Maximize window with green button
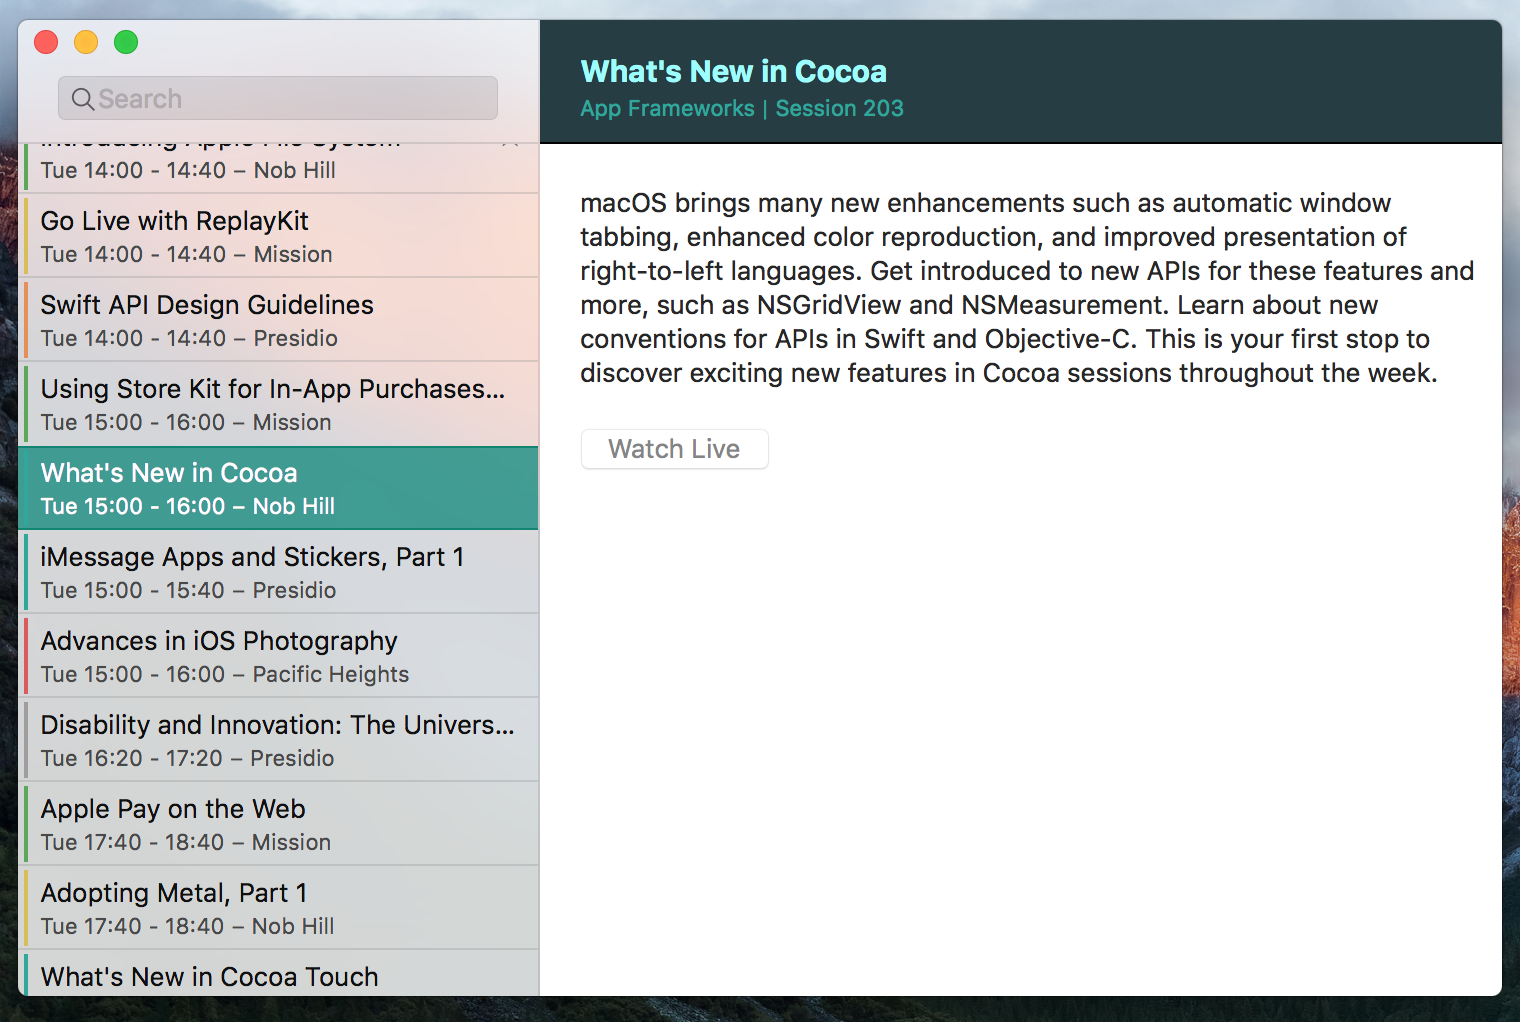The image size is (1520, 1022). (126, 42)
